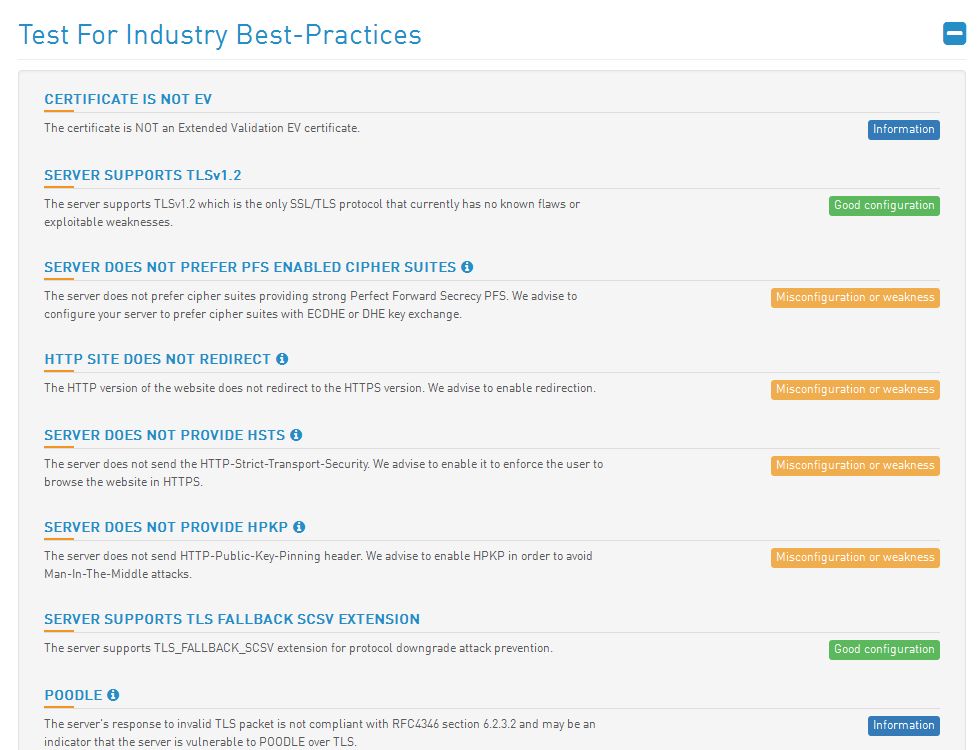Click the Test For Industry Best-Practices title
The image size is (980, 750).
click(220, 35)
